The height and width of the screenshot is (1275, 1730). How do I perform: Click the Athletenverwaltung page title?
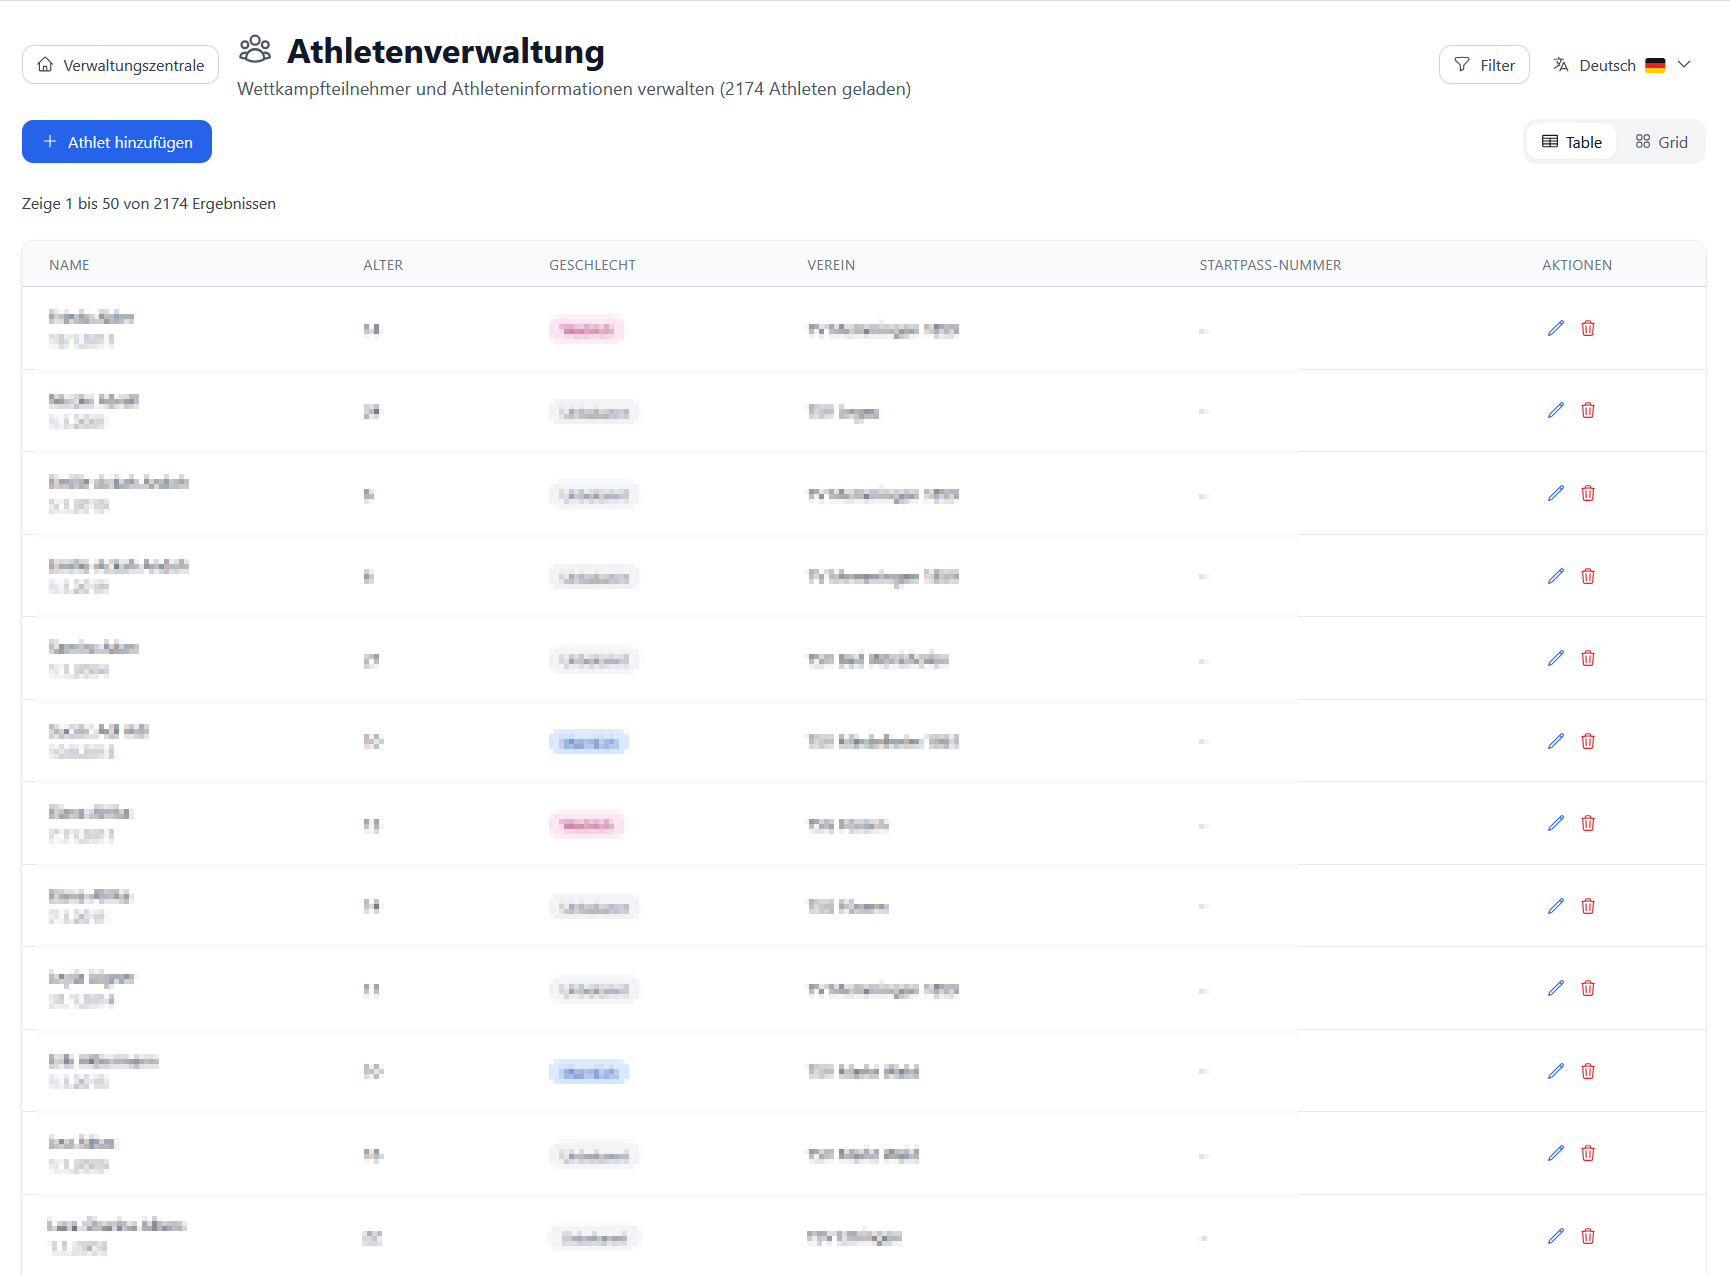tap(446, 51)
